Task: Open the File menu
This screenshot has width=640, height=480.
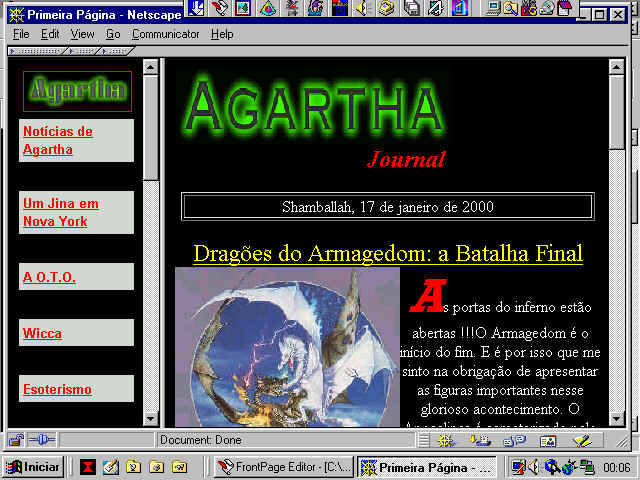Action: (x=21, y=34)
